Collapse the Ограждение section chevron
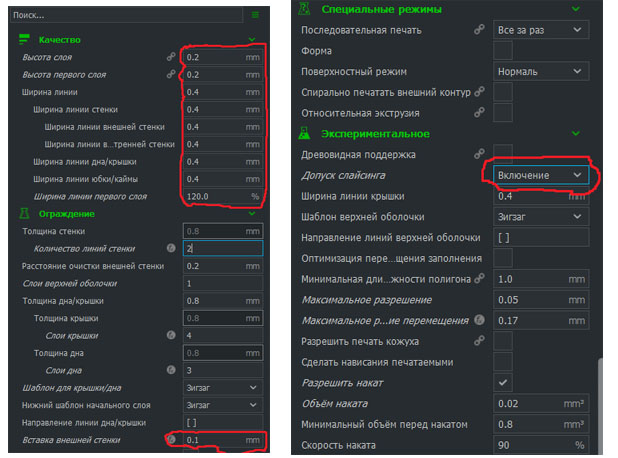This screenshot has height=458, width=618. pyautogui.click(x=252, y=214)
